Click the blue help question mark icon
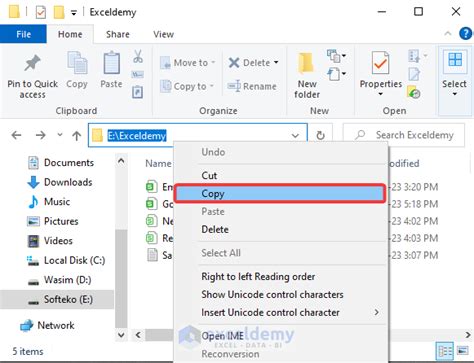 pos(466,34)
